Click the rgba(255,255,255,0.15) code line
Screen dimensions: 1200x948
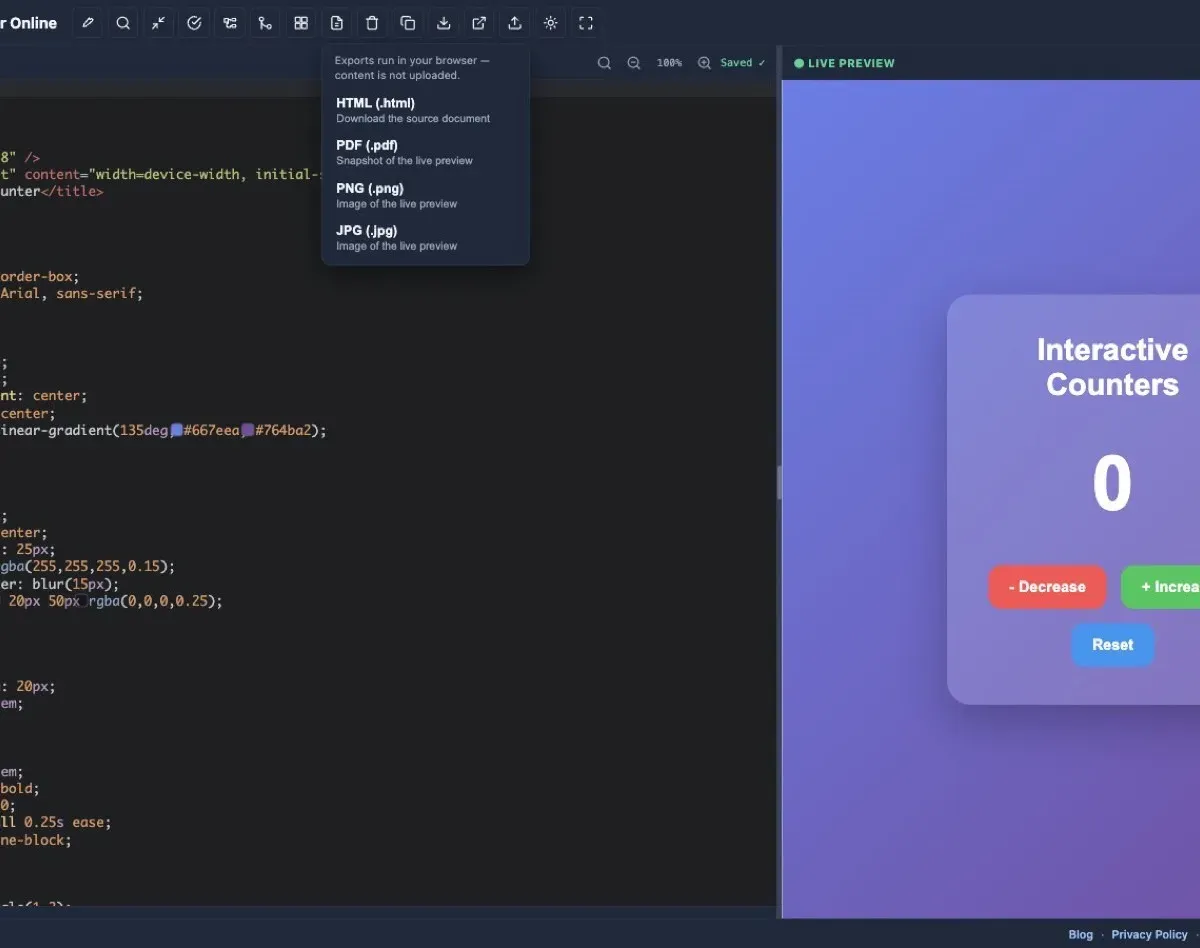(88, 566)
